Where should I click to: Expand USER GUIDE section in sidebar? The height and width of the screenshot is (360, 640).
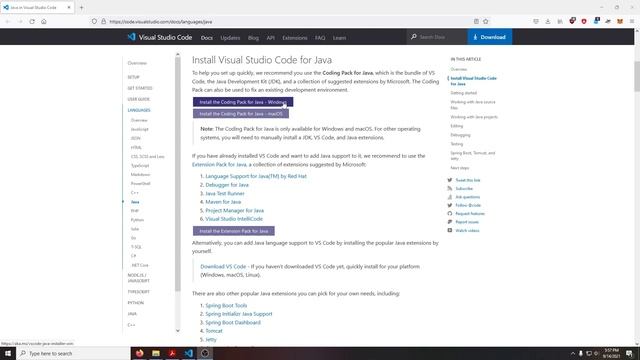[x=139, y=99]
